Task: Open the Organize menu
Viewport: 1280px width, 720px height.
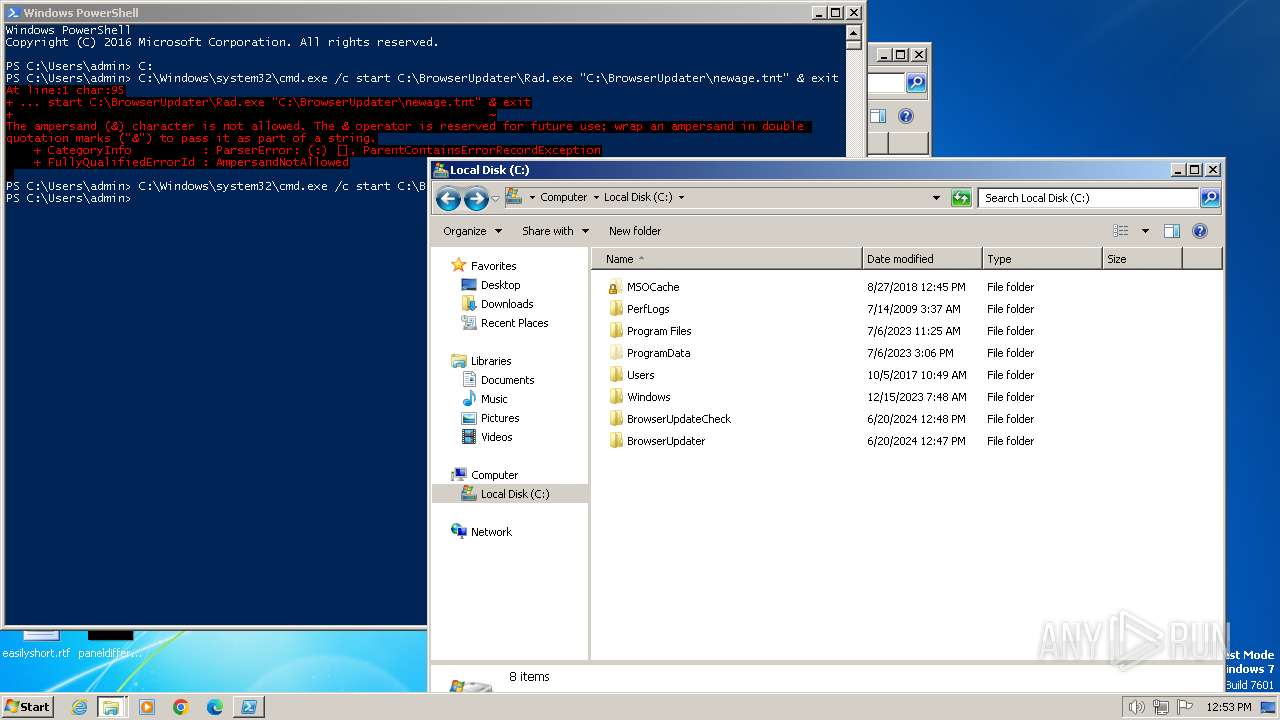Action: [x=472, y=231]
